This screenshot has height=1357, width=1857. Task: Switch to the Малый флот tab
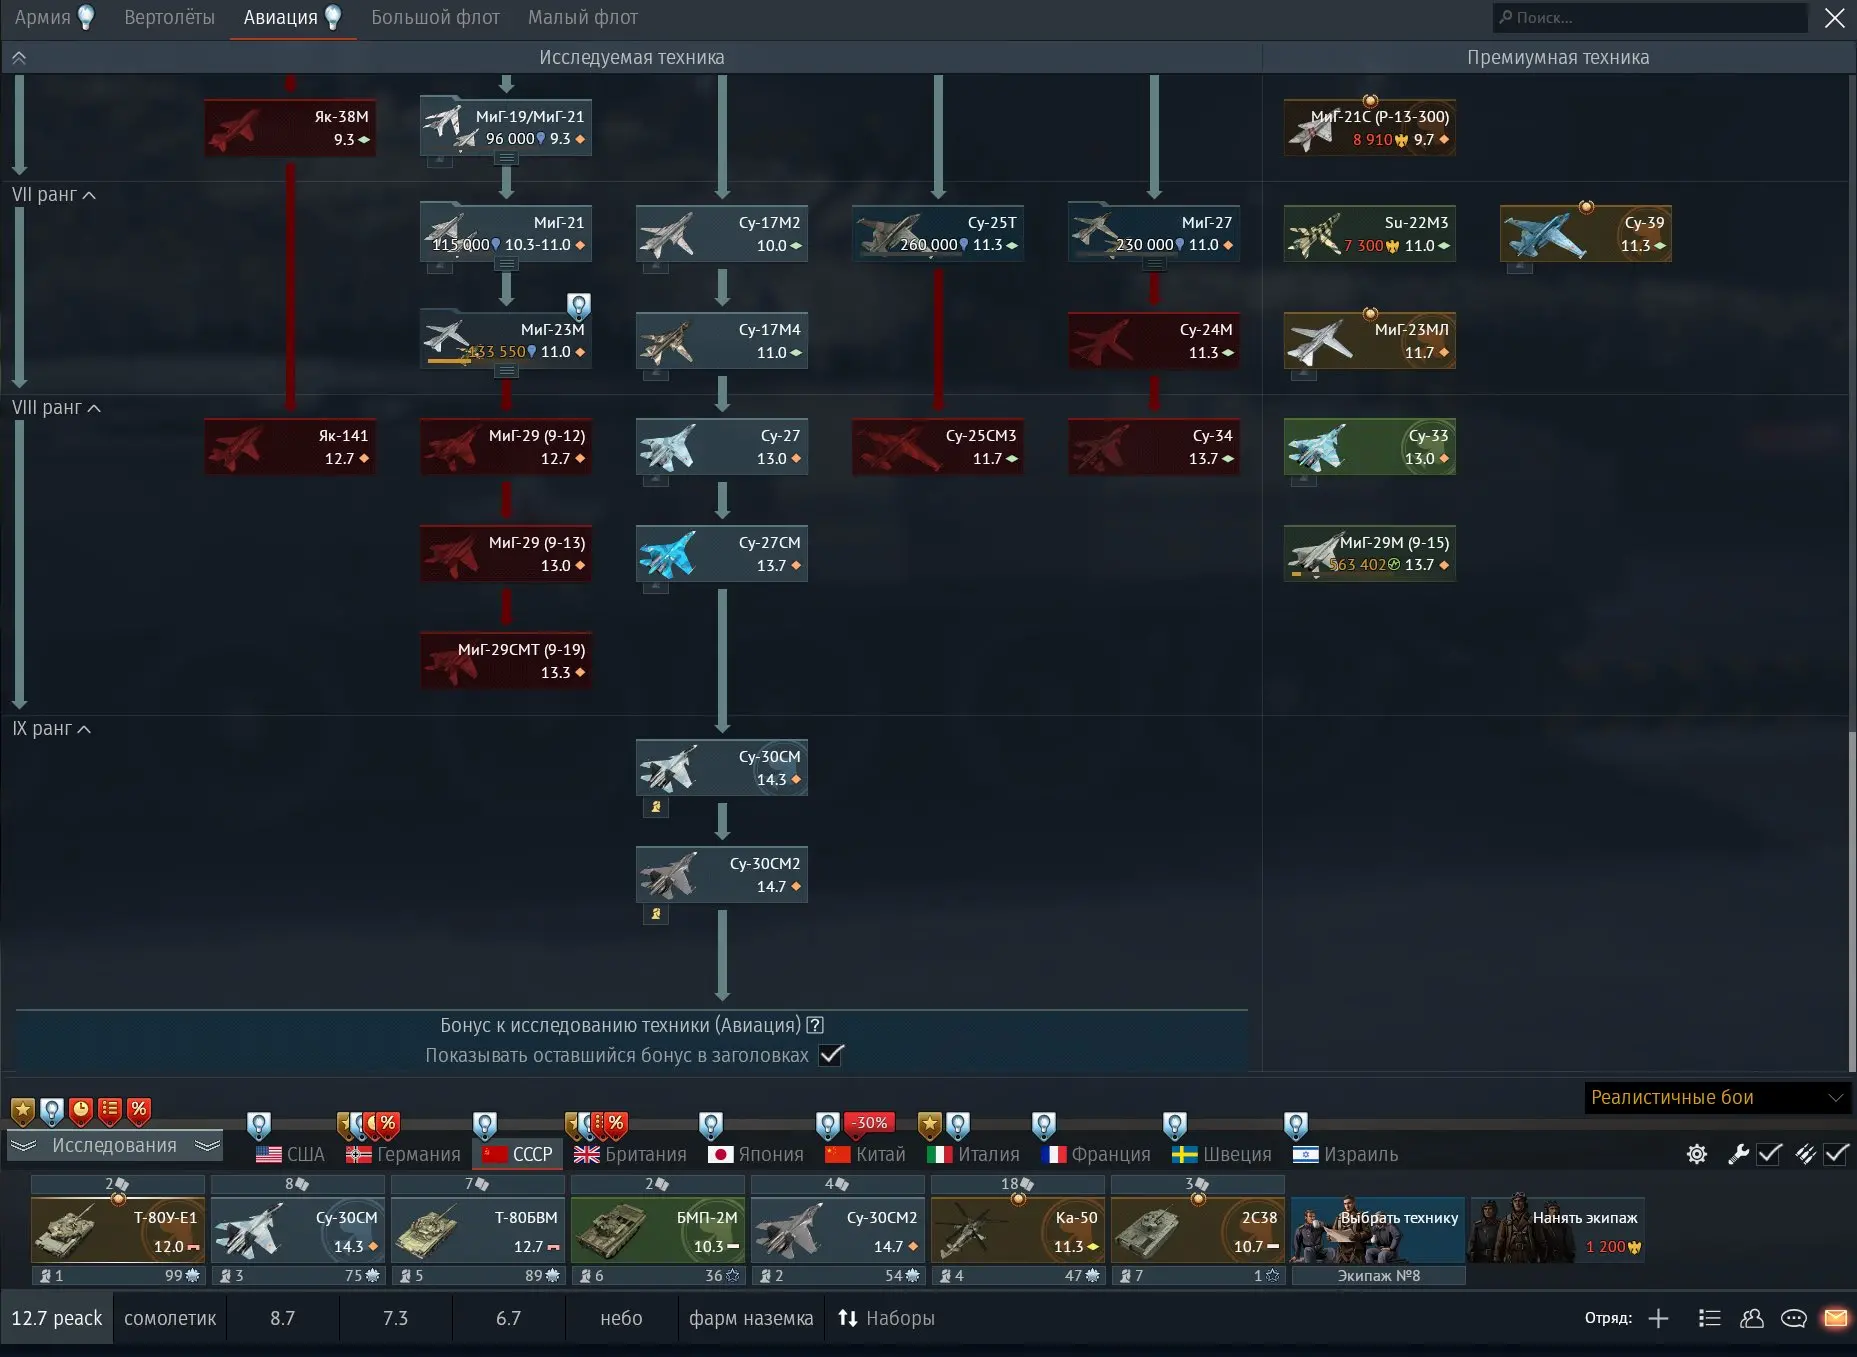(x=582, y=18)
